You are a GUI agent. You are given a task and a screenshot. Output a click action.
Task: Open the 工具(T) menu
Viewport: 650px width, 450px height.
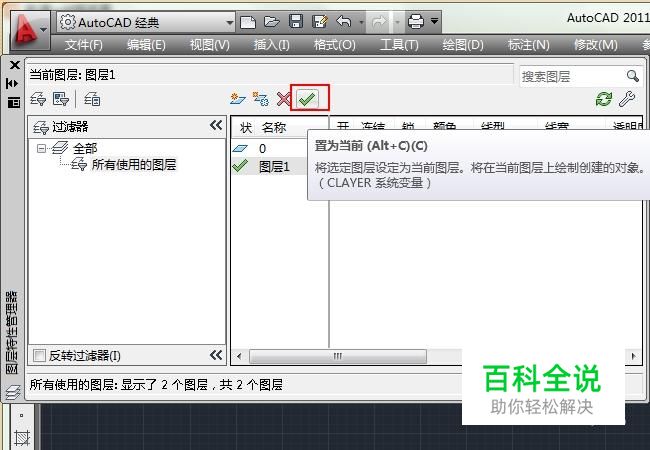(399, 44)
